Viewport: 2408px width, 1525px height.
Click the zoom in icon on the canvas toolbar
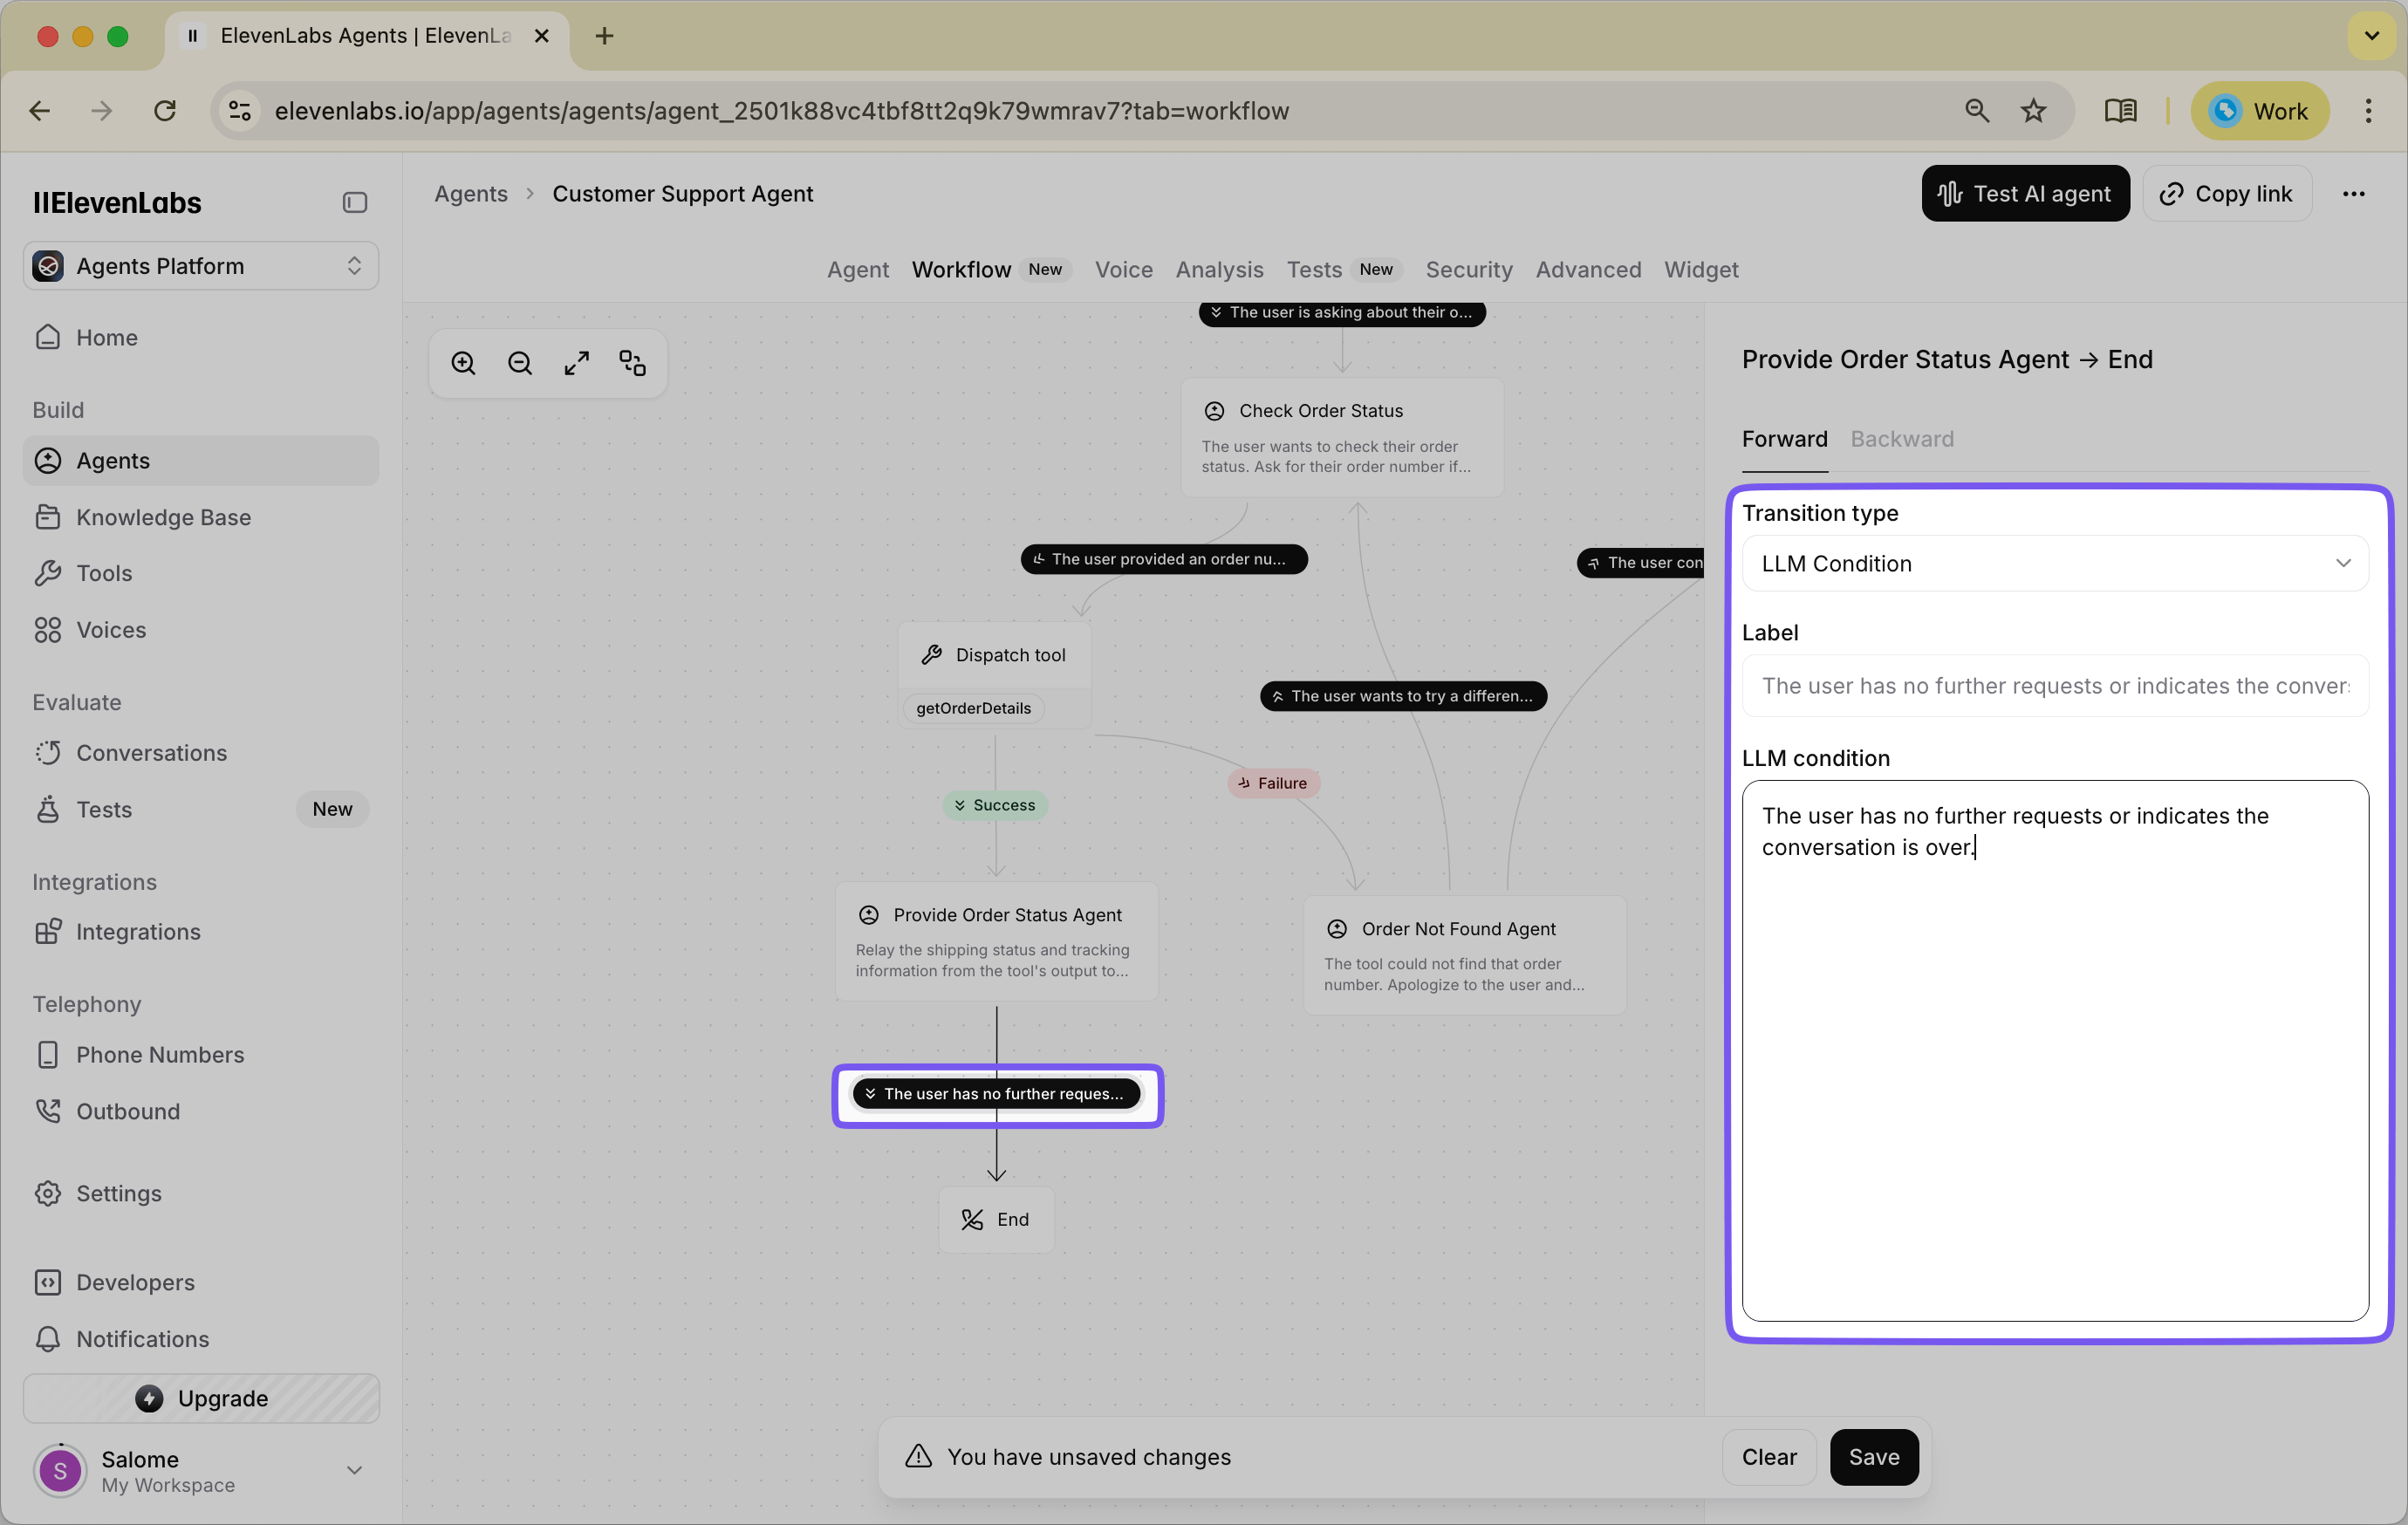pyautogui.click(x=463, y=362)
